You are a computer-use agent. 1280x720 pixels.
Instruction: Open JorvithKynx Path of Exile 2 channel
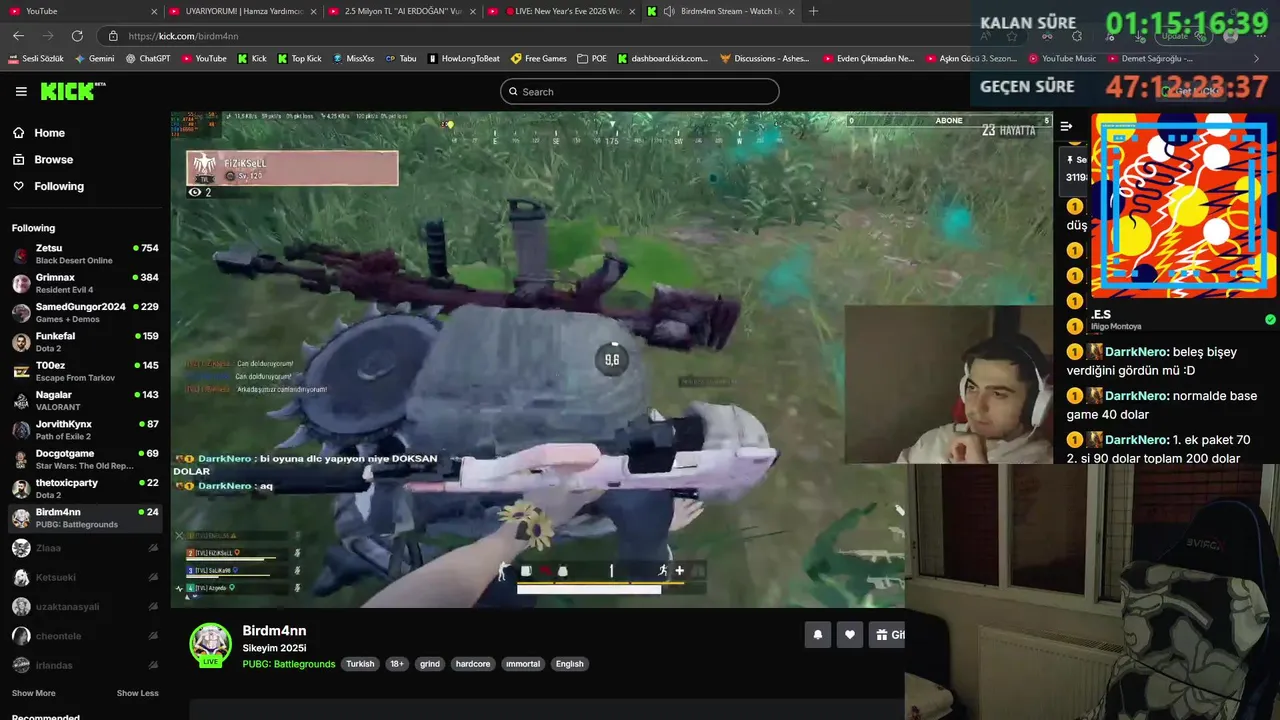click(x=85, y=430)
